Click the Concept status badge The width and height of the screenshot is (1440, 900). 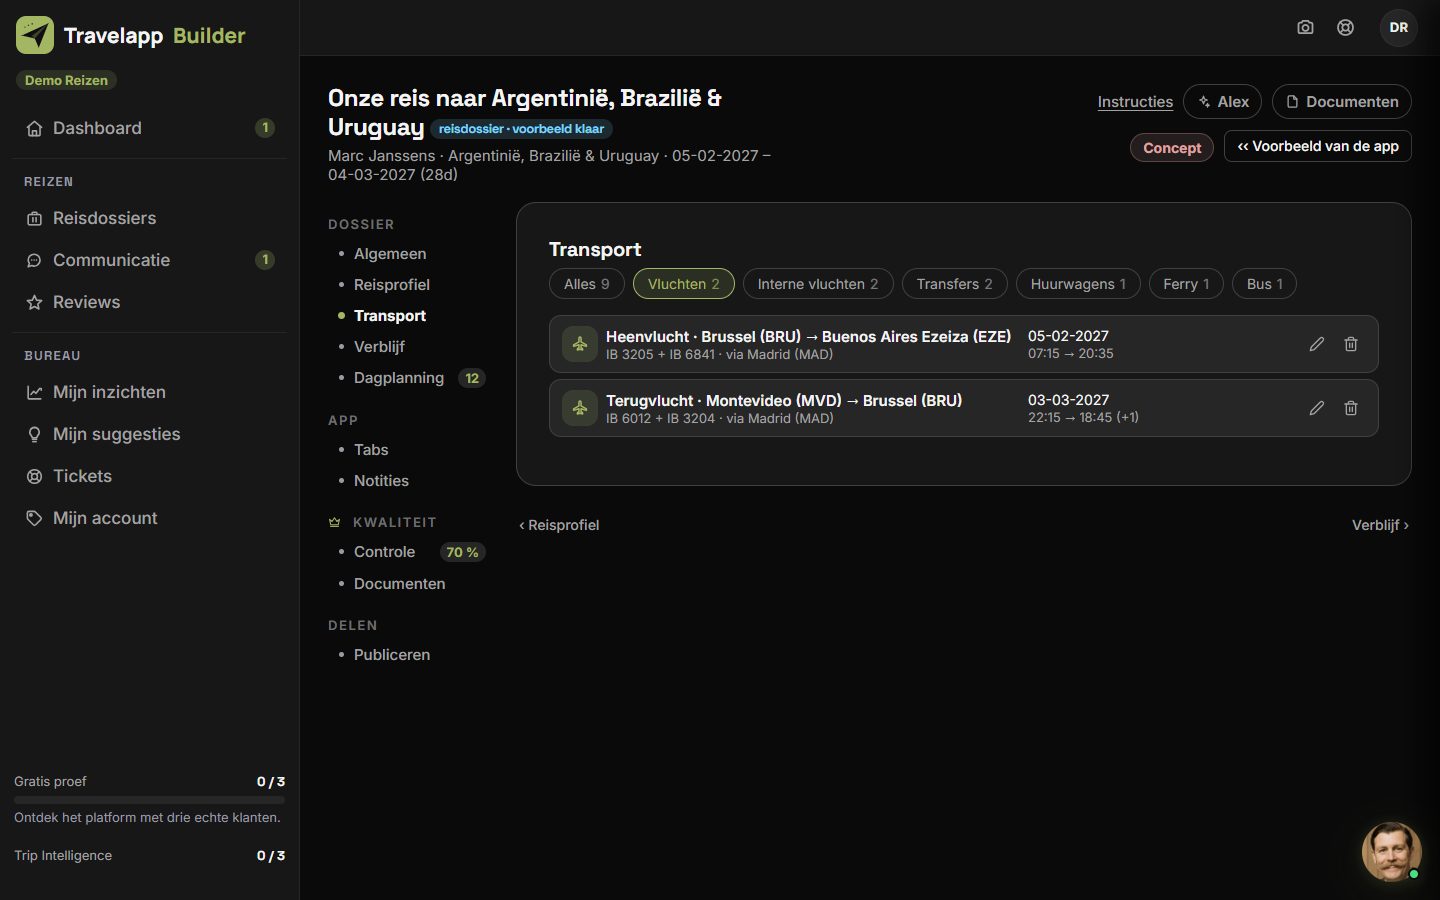coord(1172,148)
